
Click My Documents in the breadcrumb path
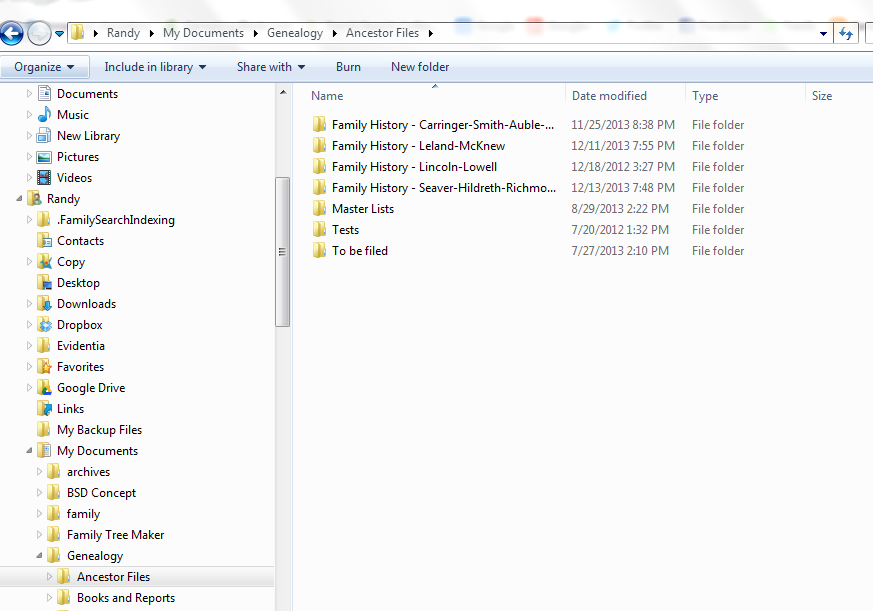point(203,32)
